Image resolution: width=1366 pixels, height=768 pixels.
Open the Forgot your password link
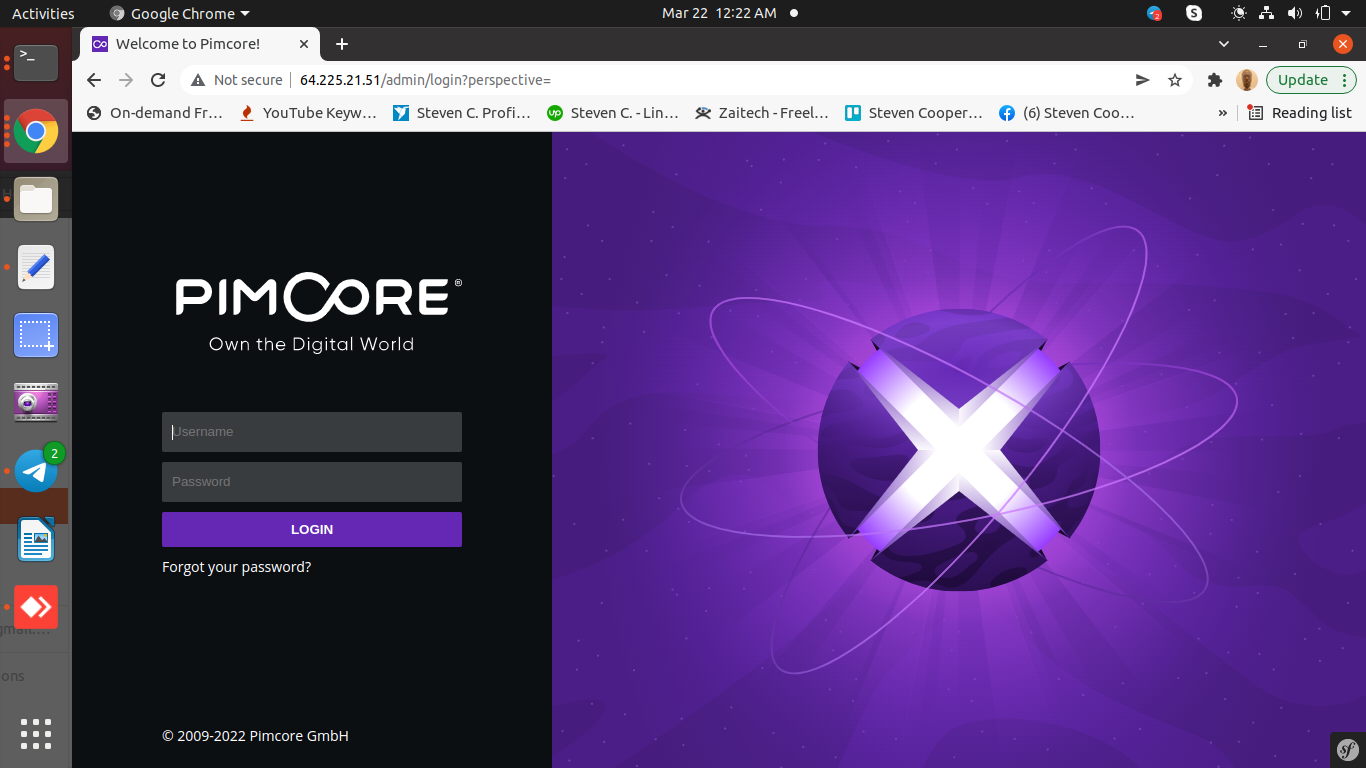tap(237, 567)
